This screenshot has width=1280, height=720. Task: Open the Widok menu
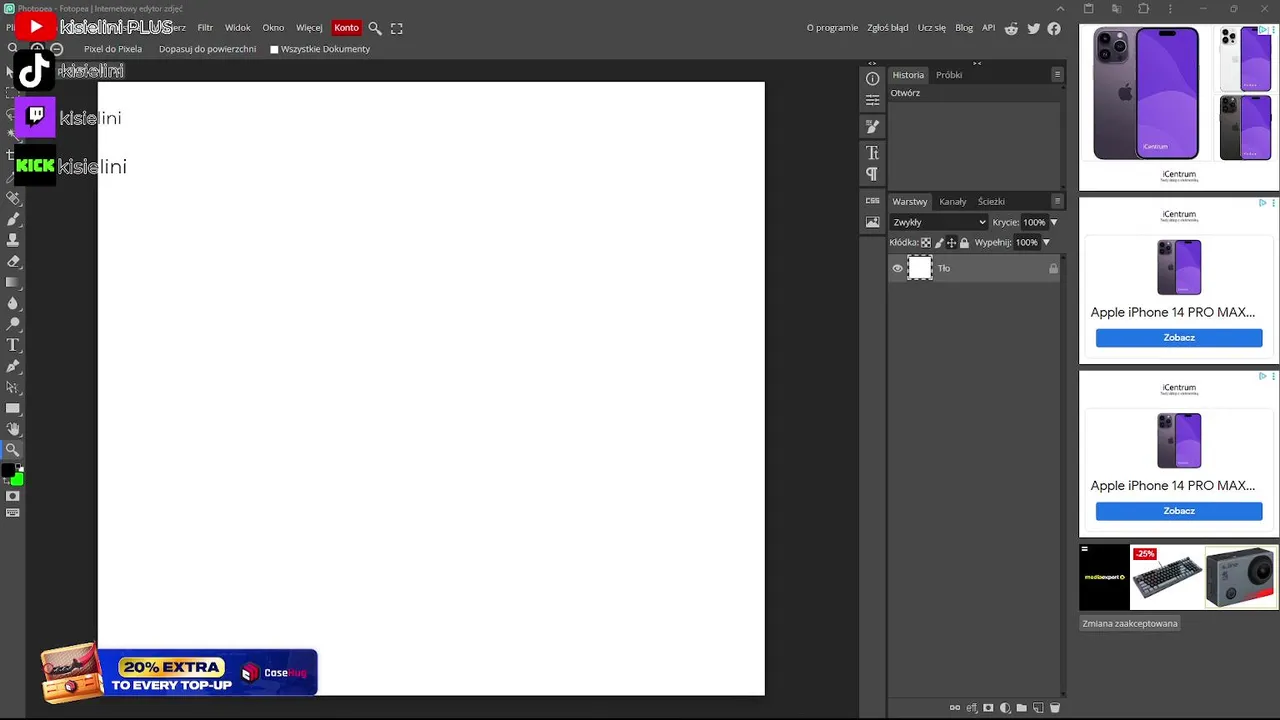tap(238, 28)
